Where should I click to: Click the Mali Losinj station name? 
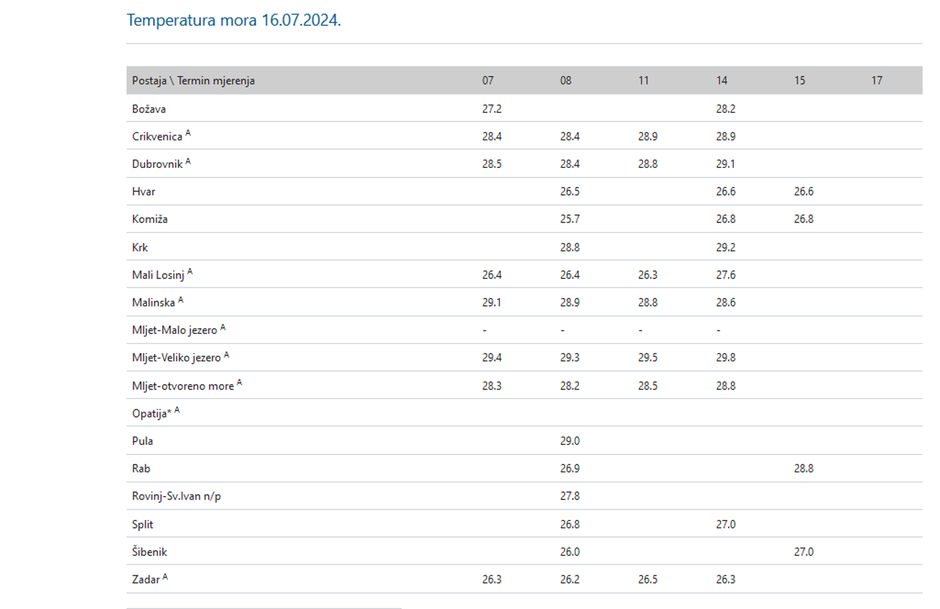tap(158, 275)
